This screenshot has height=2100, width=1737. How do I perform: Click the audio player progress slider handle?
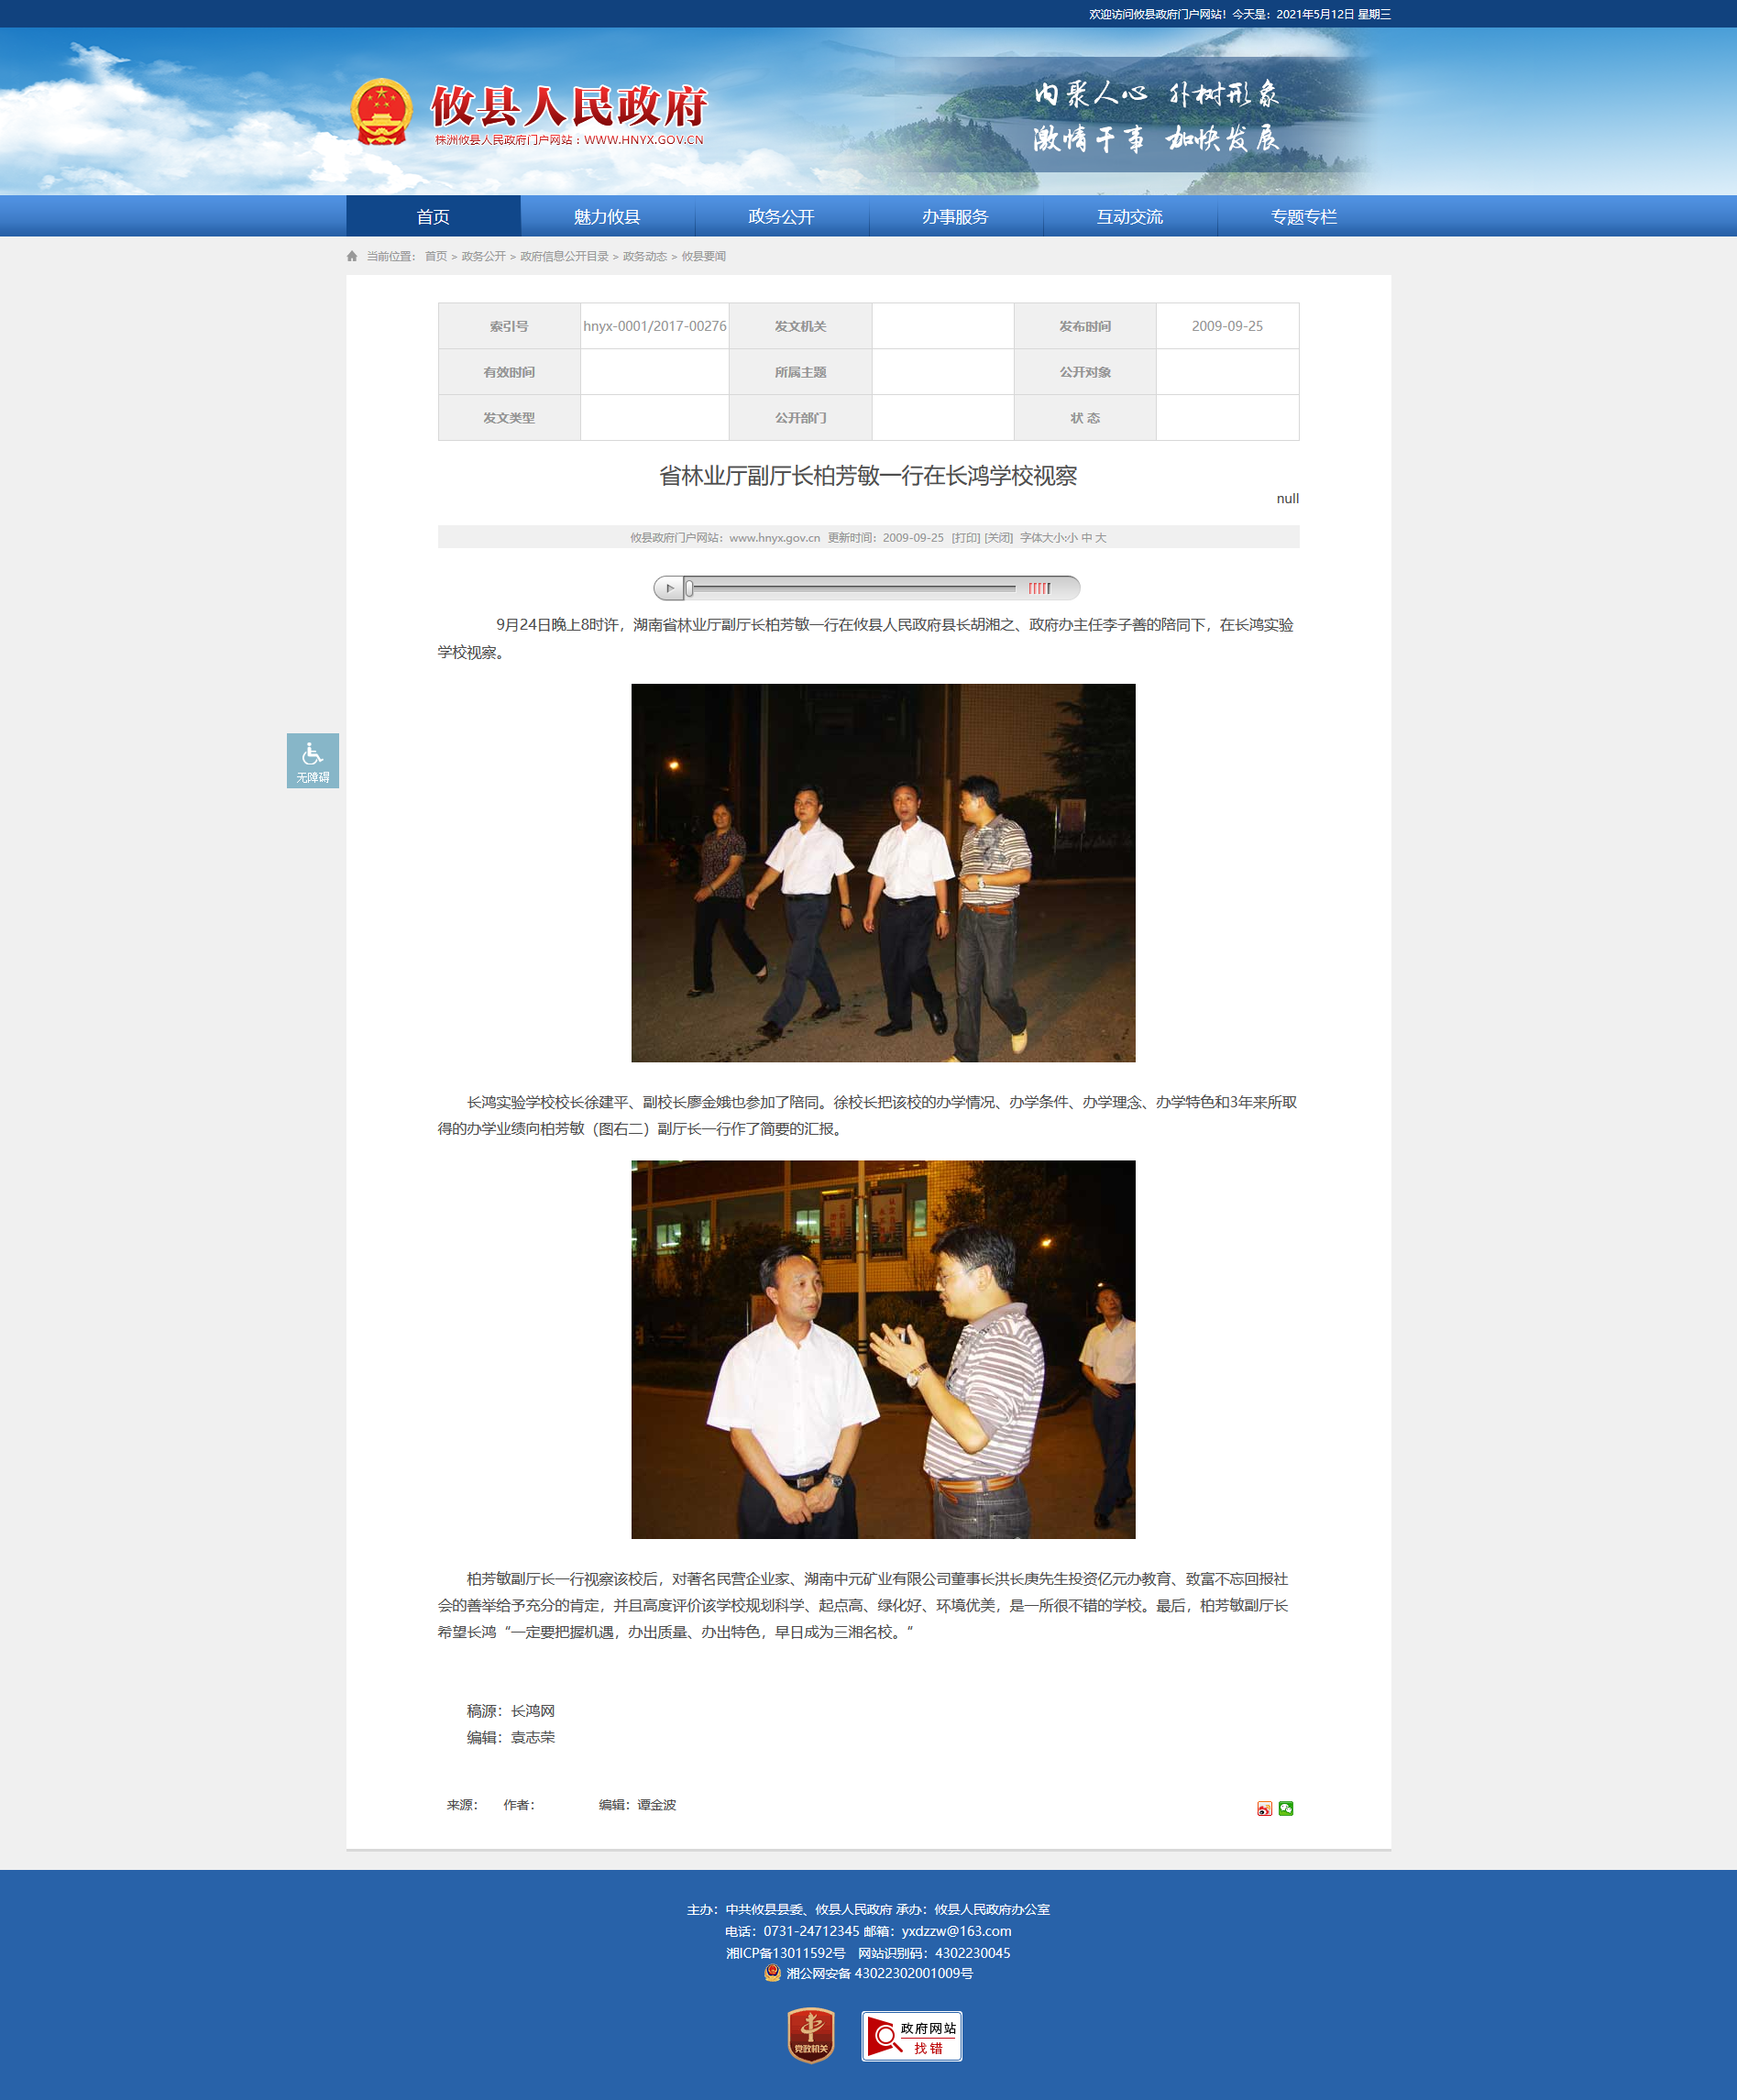tap(689, 588)
